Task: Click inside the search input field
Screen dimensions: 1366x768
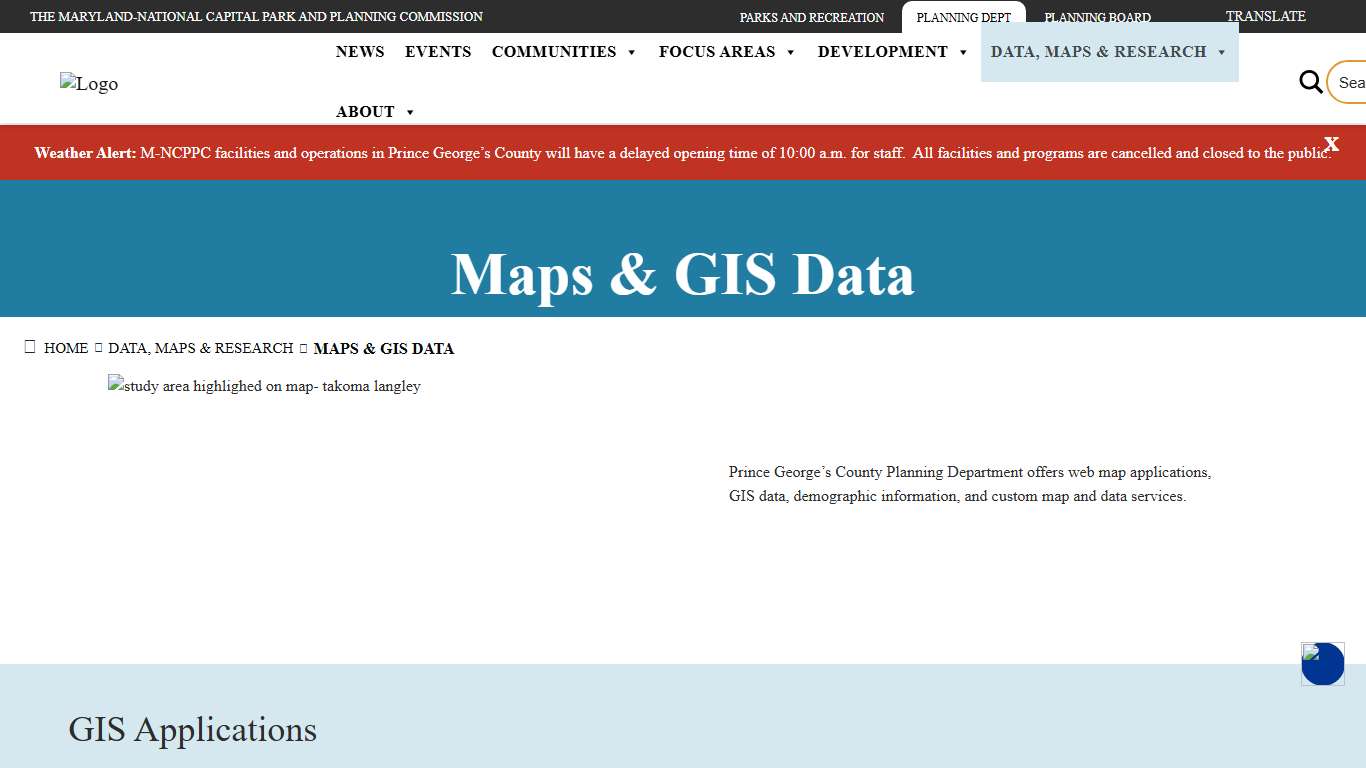Action: click(x=1352, y=83)
